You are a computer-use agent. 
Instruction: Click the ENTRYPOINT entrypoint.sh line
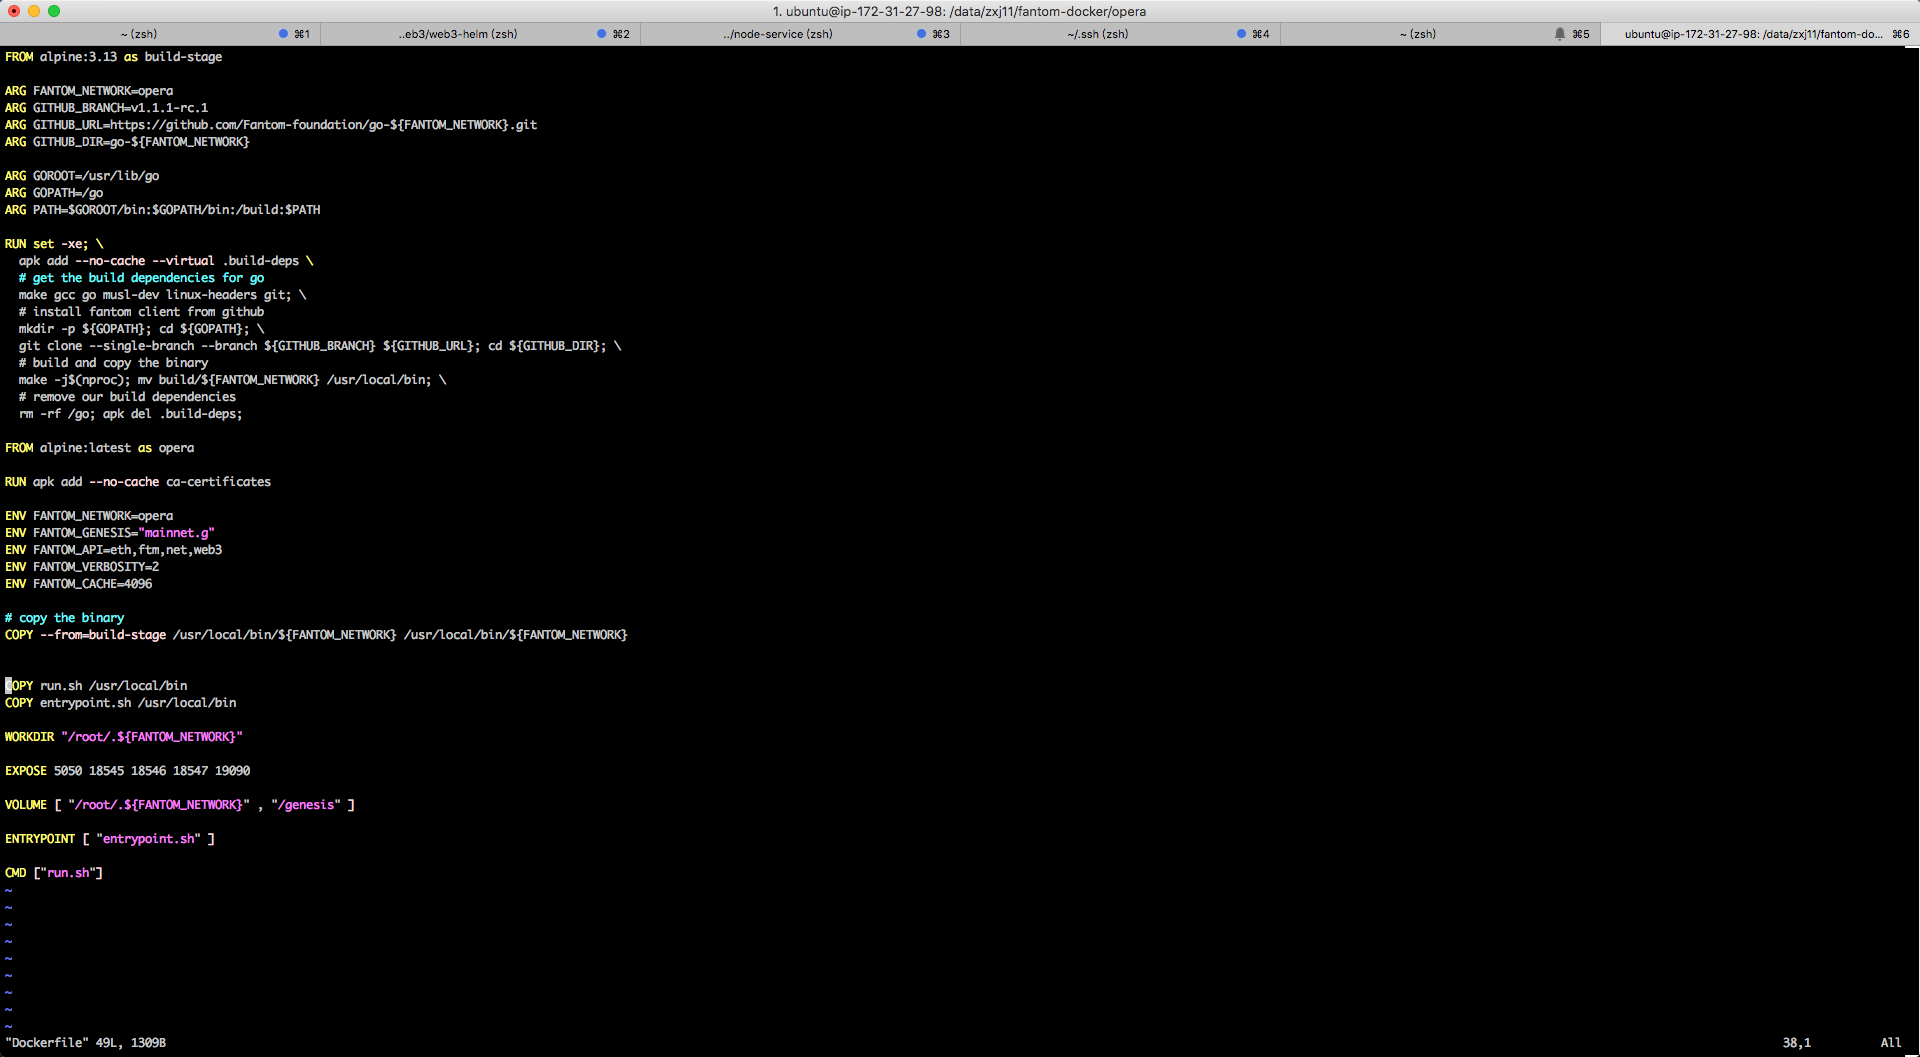coord(110,838)
